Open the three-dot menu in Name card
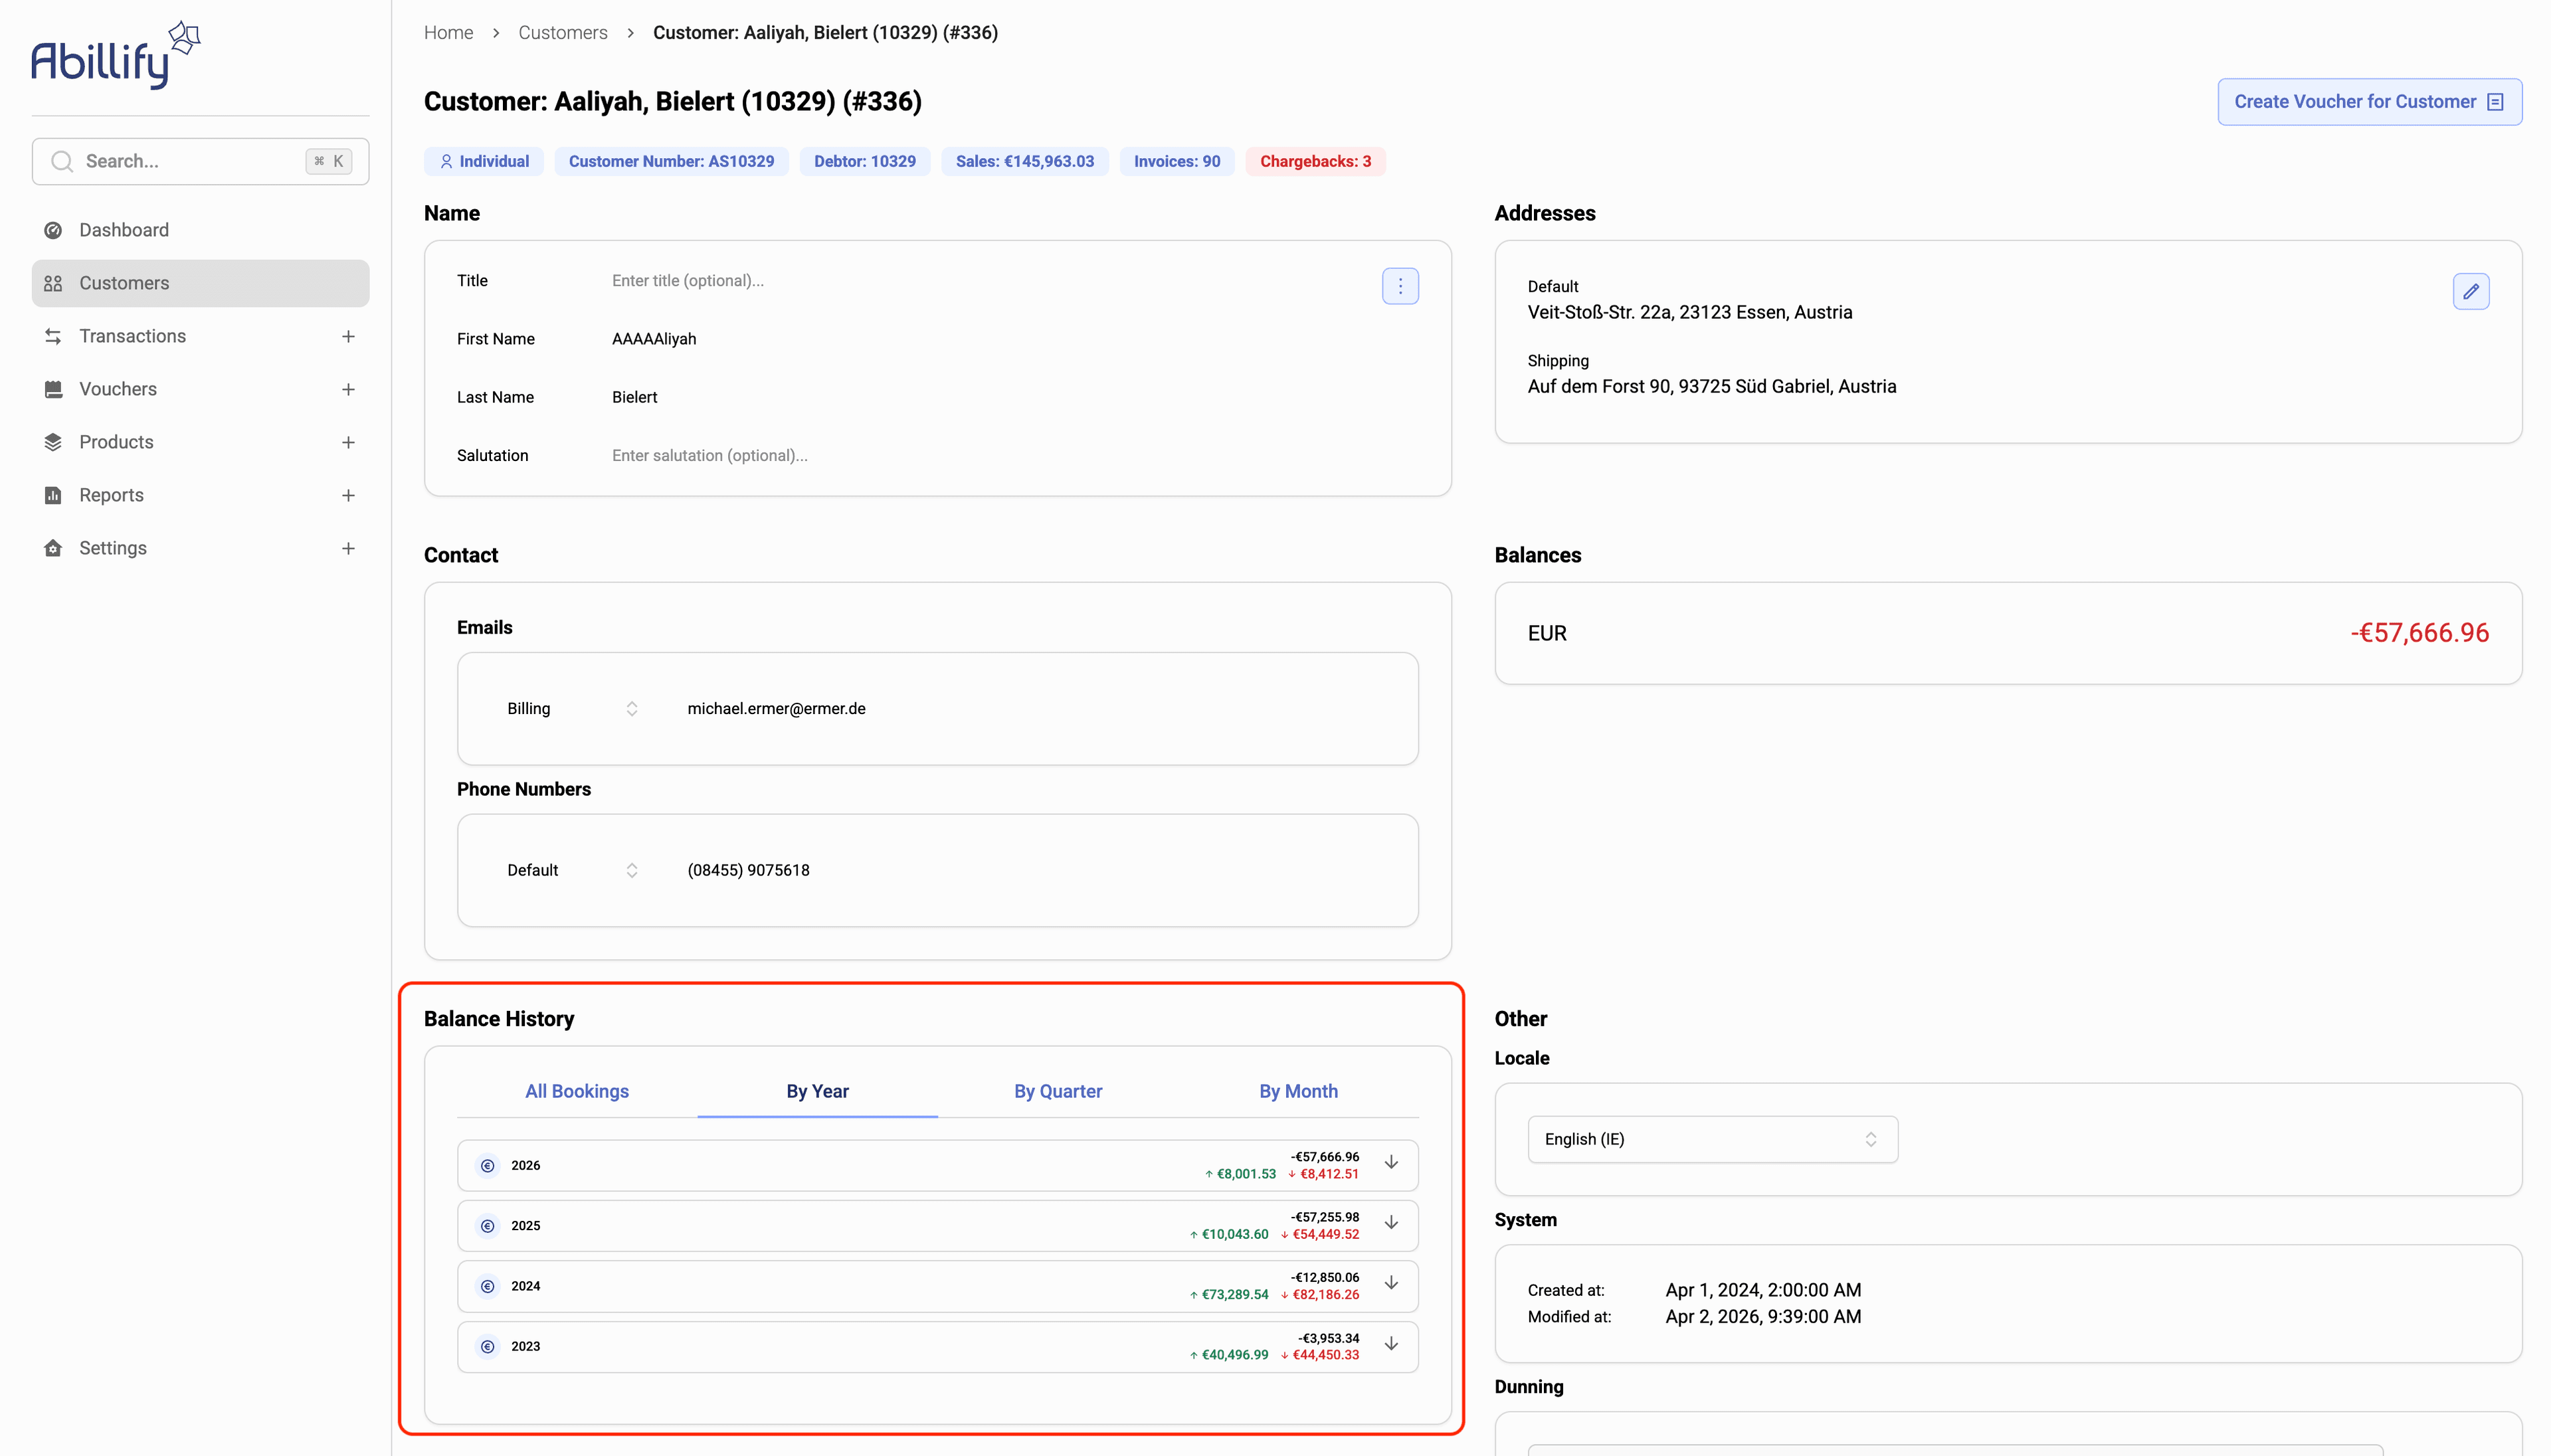The image size is (2551, 1456). point(1399,286)
